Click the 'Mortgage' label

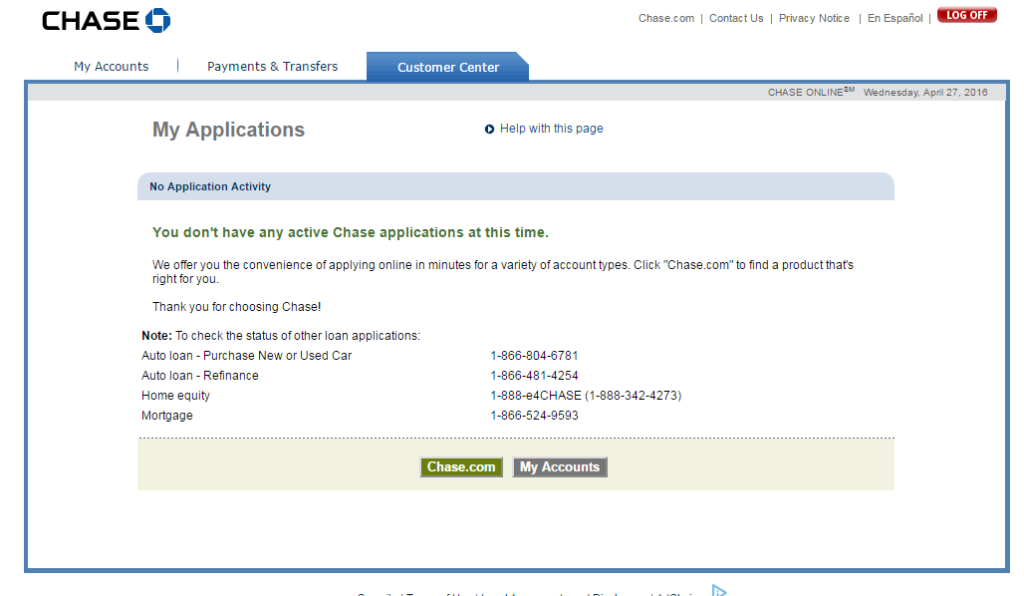click(x=167, y=416)
